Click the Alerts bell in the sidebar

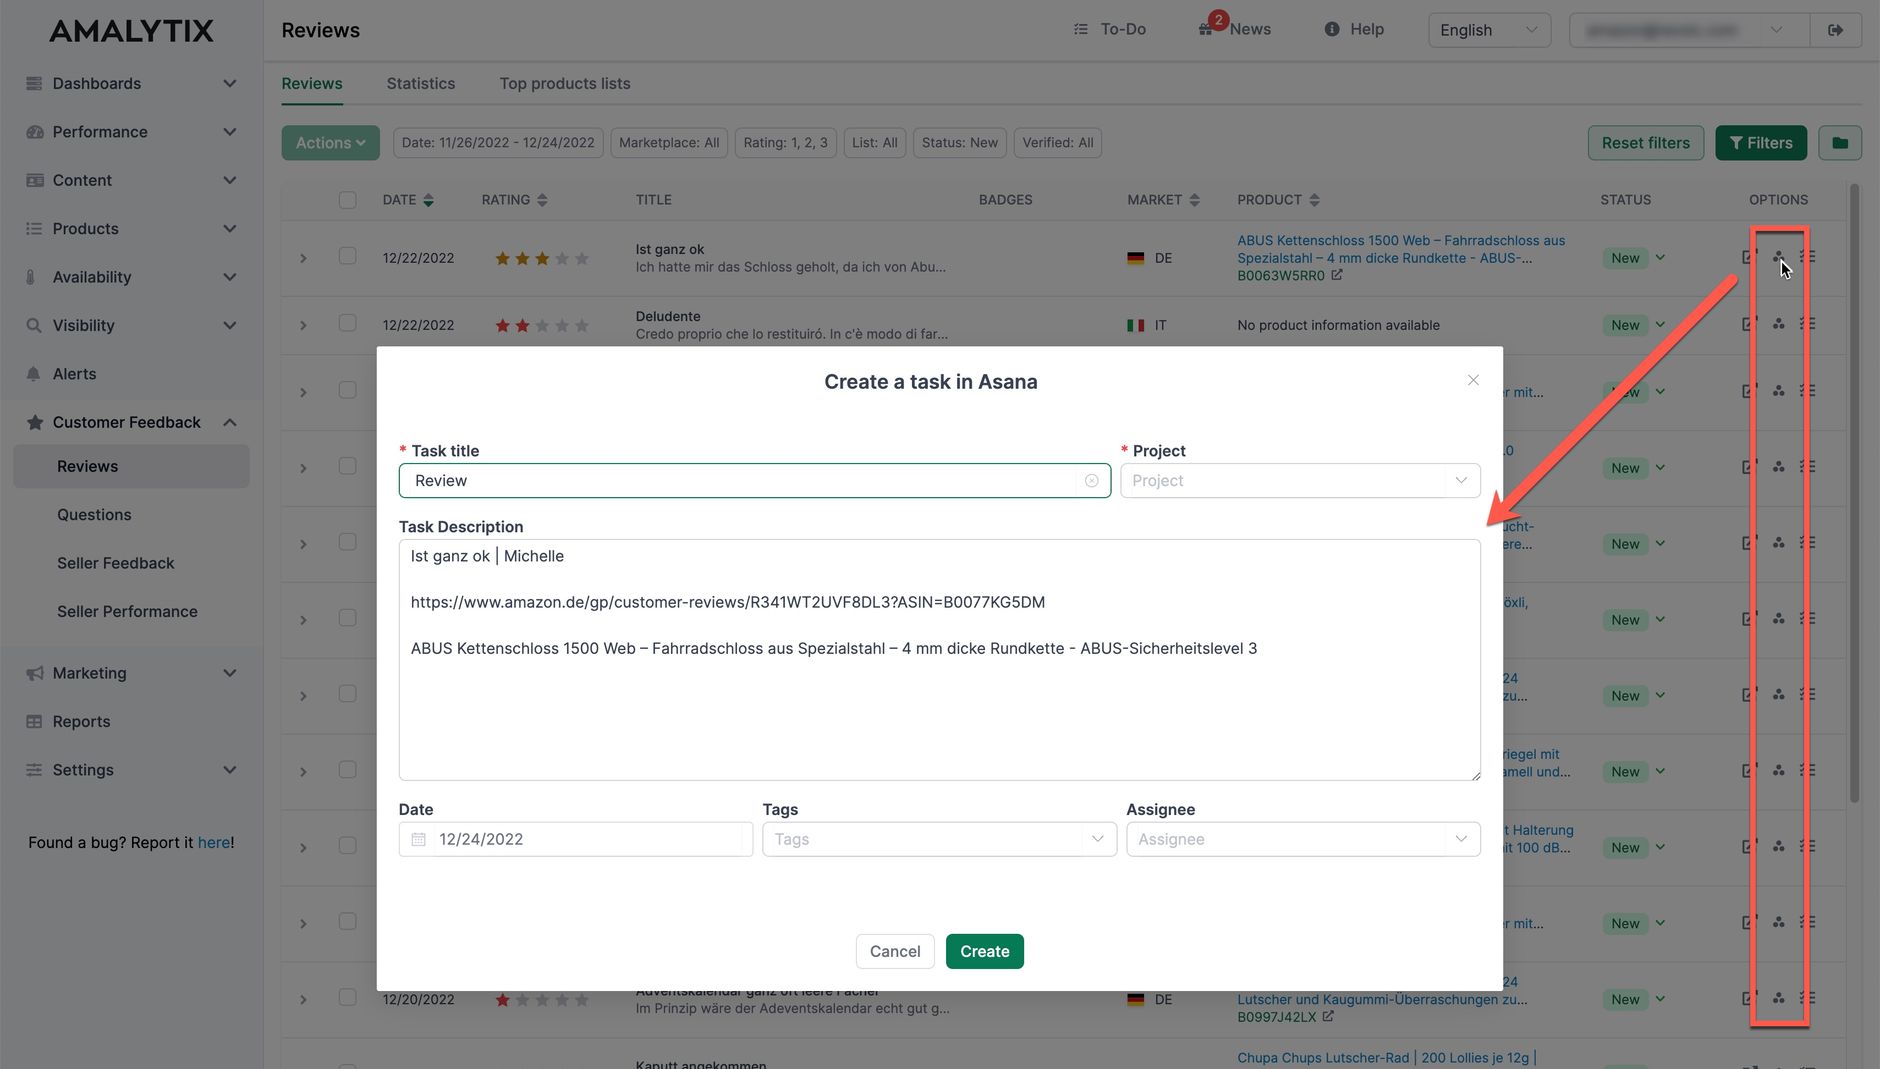tap(34, 374)
